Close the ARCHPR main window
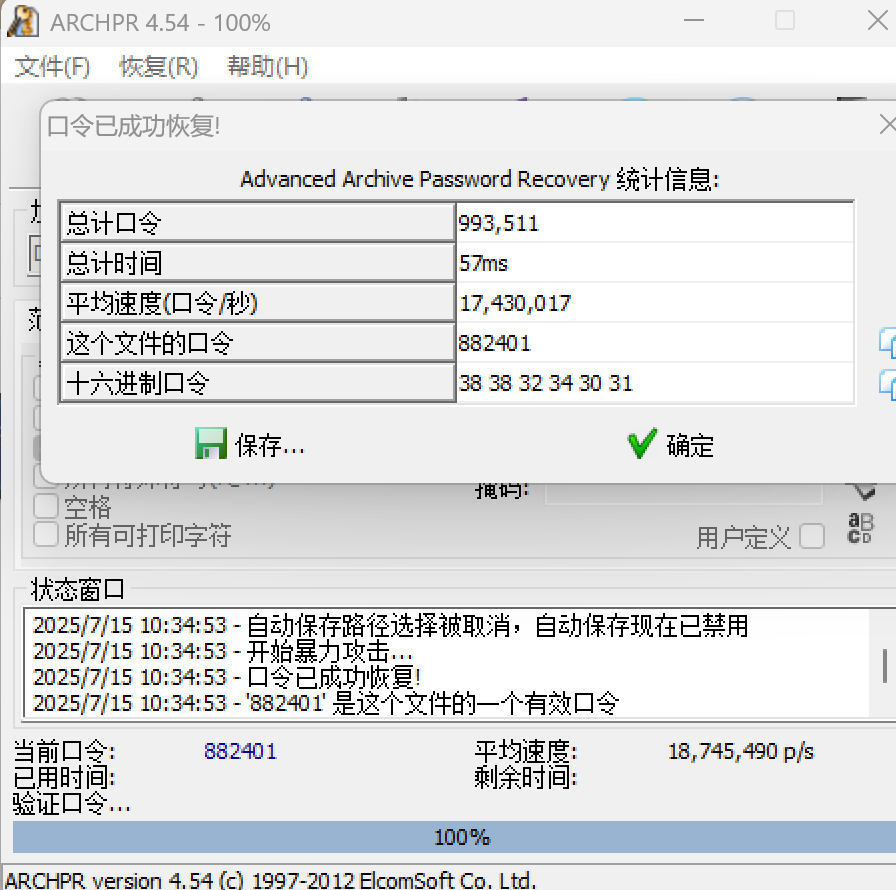The height and width of the screenshot is (890, 896). pos(878,21)
